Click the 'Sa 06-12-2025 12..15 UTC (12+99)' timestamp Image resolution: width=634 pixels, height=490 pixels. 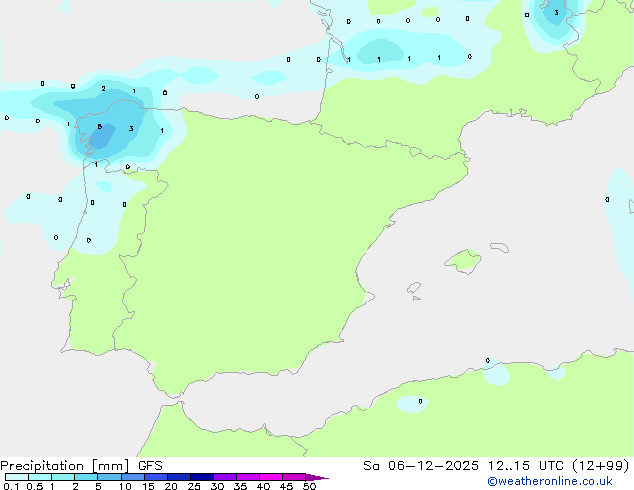(x=496, y=466)
